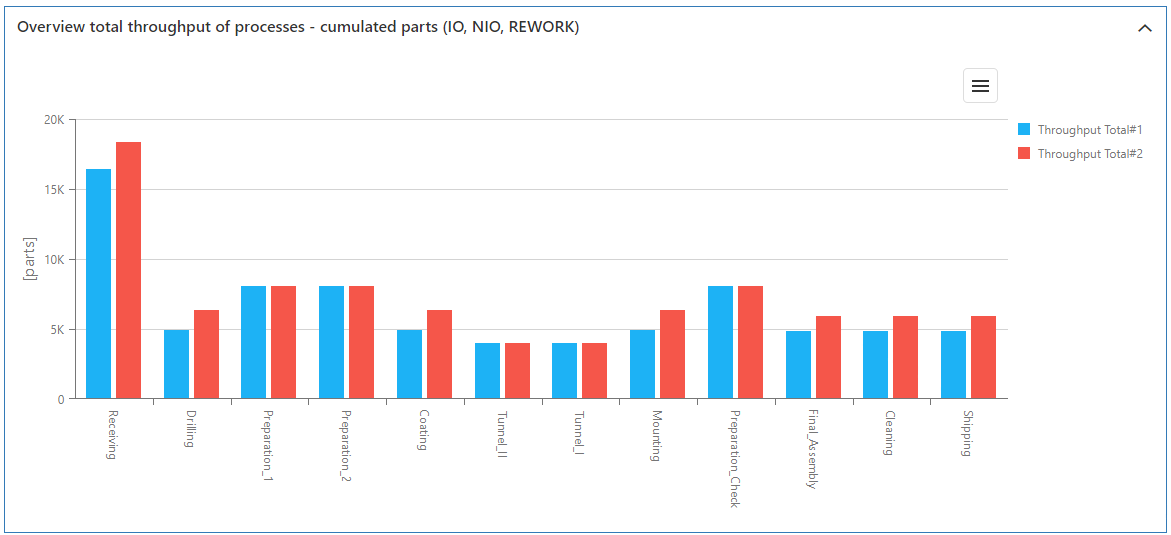Click the blue Preparation_1 bar
Viewport: 1171px width, 535px height.
[253, 343]
